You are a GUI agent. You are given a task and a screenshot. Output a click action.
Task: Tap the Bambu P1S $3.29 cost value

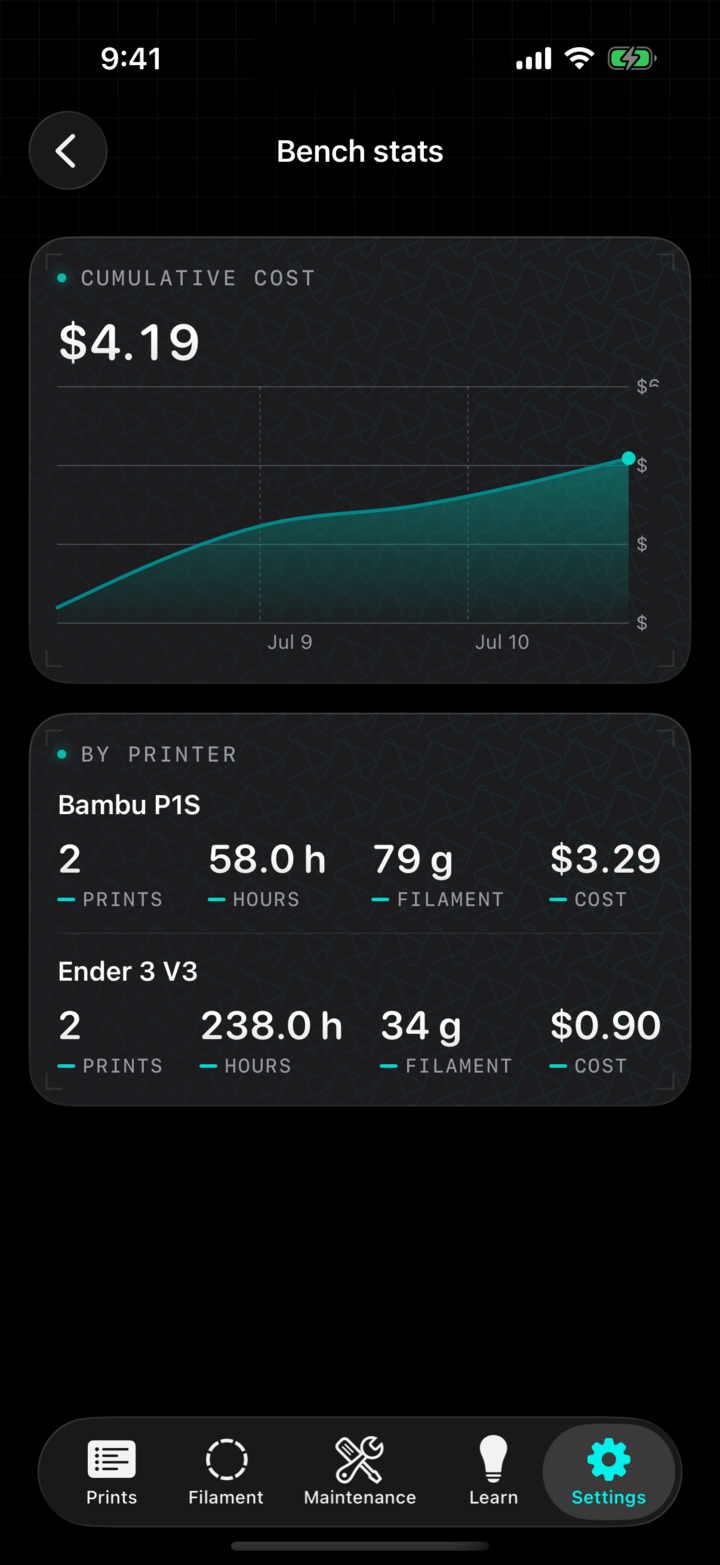click(x=605, y=859)
